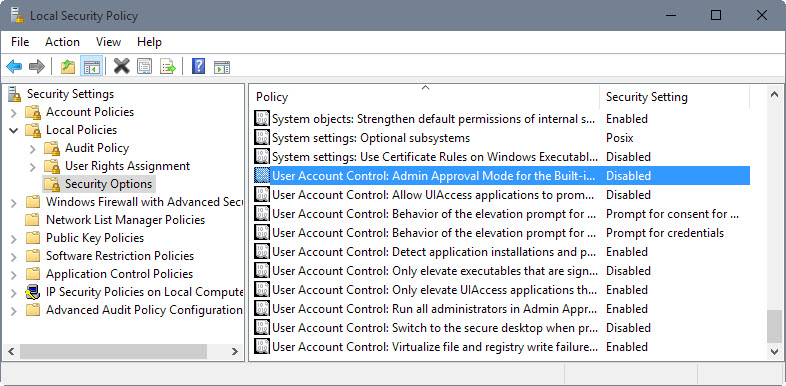Click the 'Prompt for consent for ...' setting value

(x=672, y=214)
